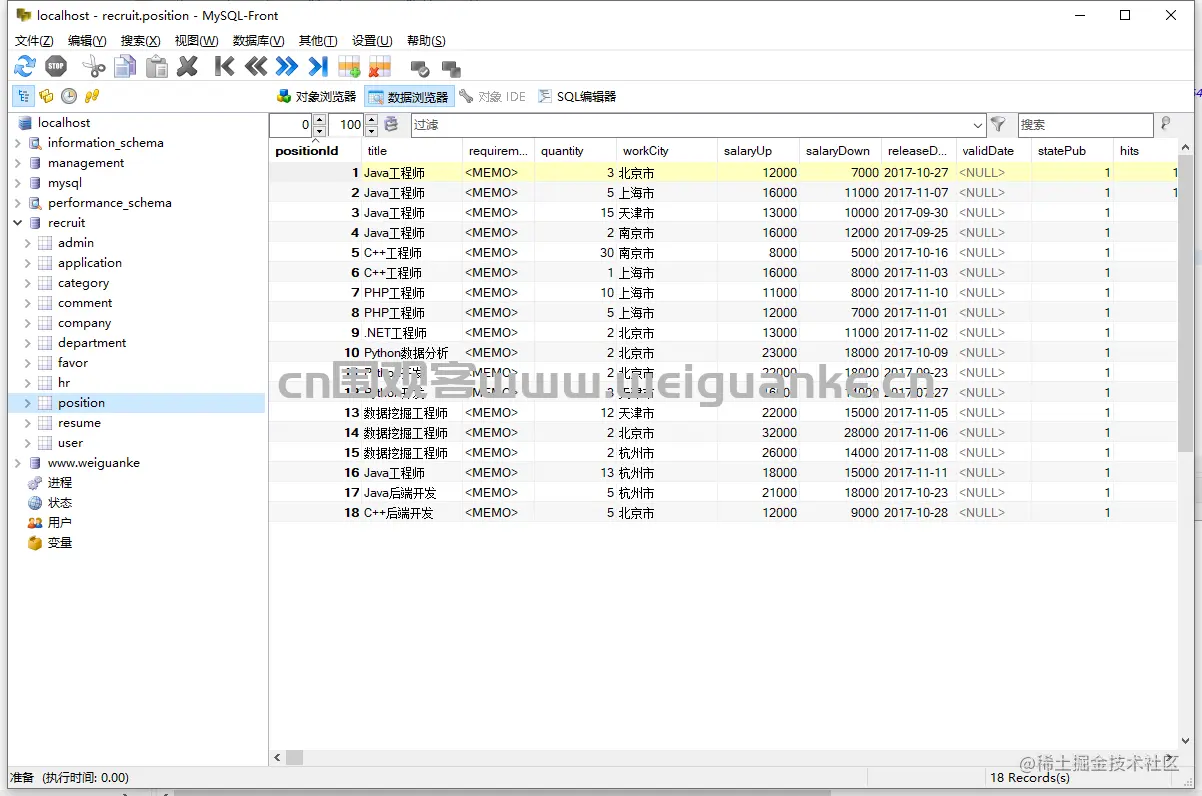Expand the mysql database node
This screenshot has height=796, width=1202.
(18, 183)
